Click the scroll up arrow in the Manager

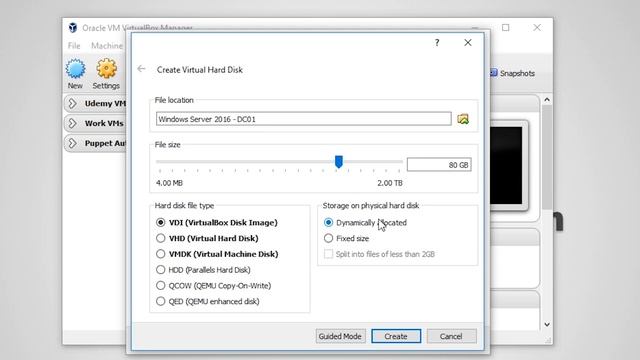point(547,100)
